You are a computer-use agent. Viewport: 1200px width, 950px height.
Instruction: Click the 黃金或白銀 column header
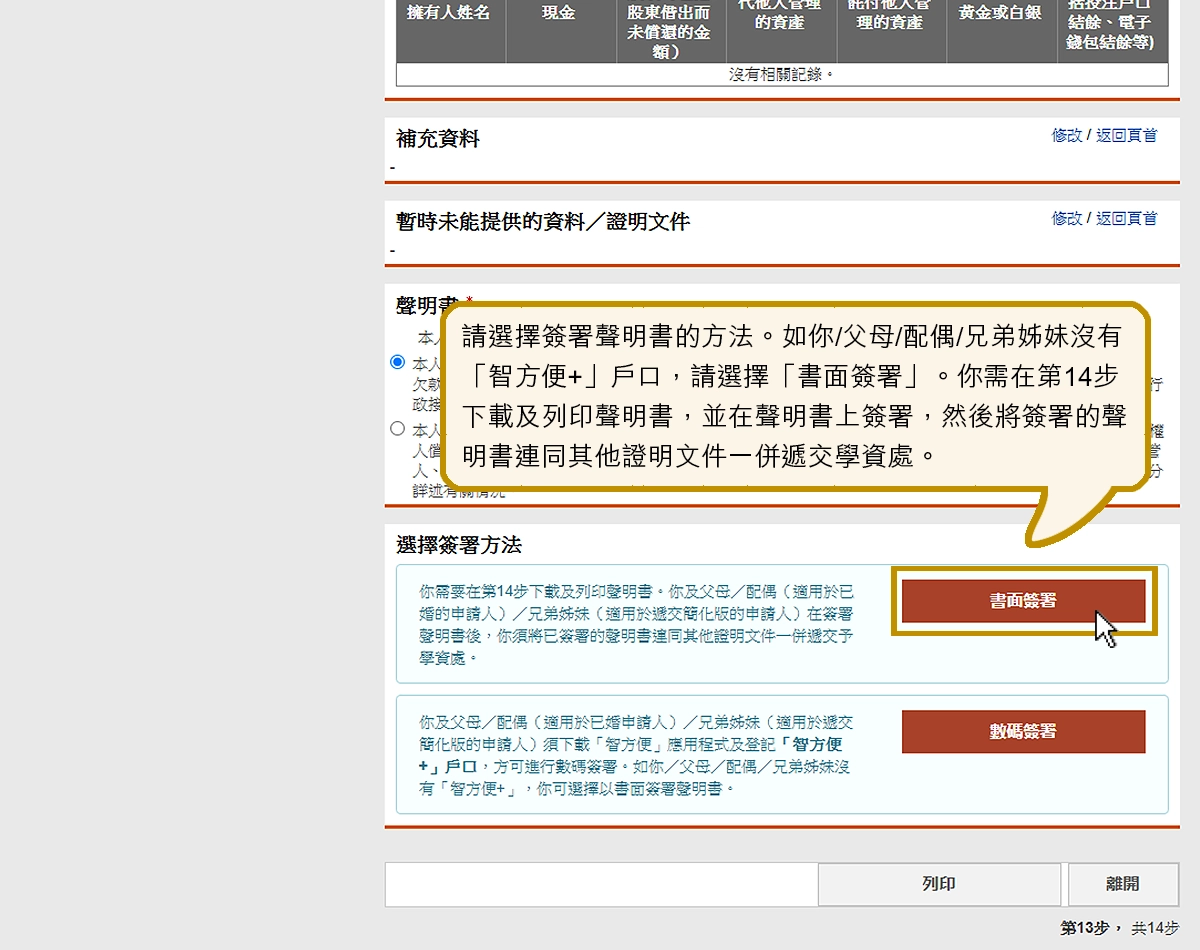(x=1000, y=14)
